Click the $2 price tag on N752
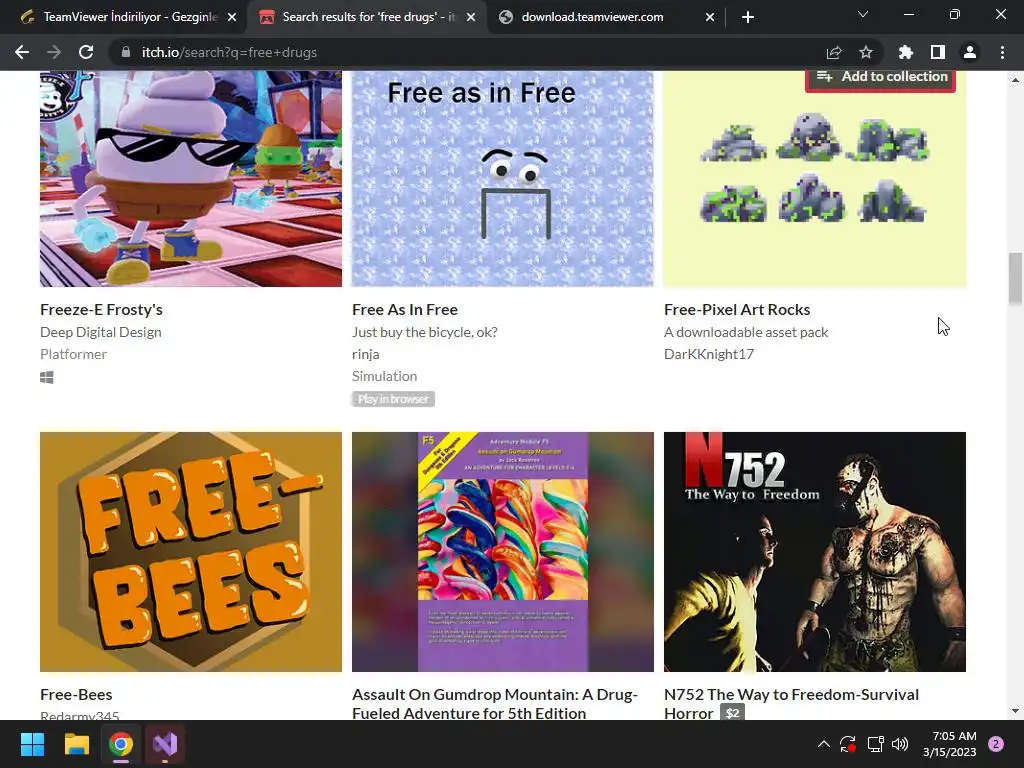The height and width of the screenshot is (768, 1024). (x=733, y=713)
